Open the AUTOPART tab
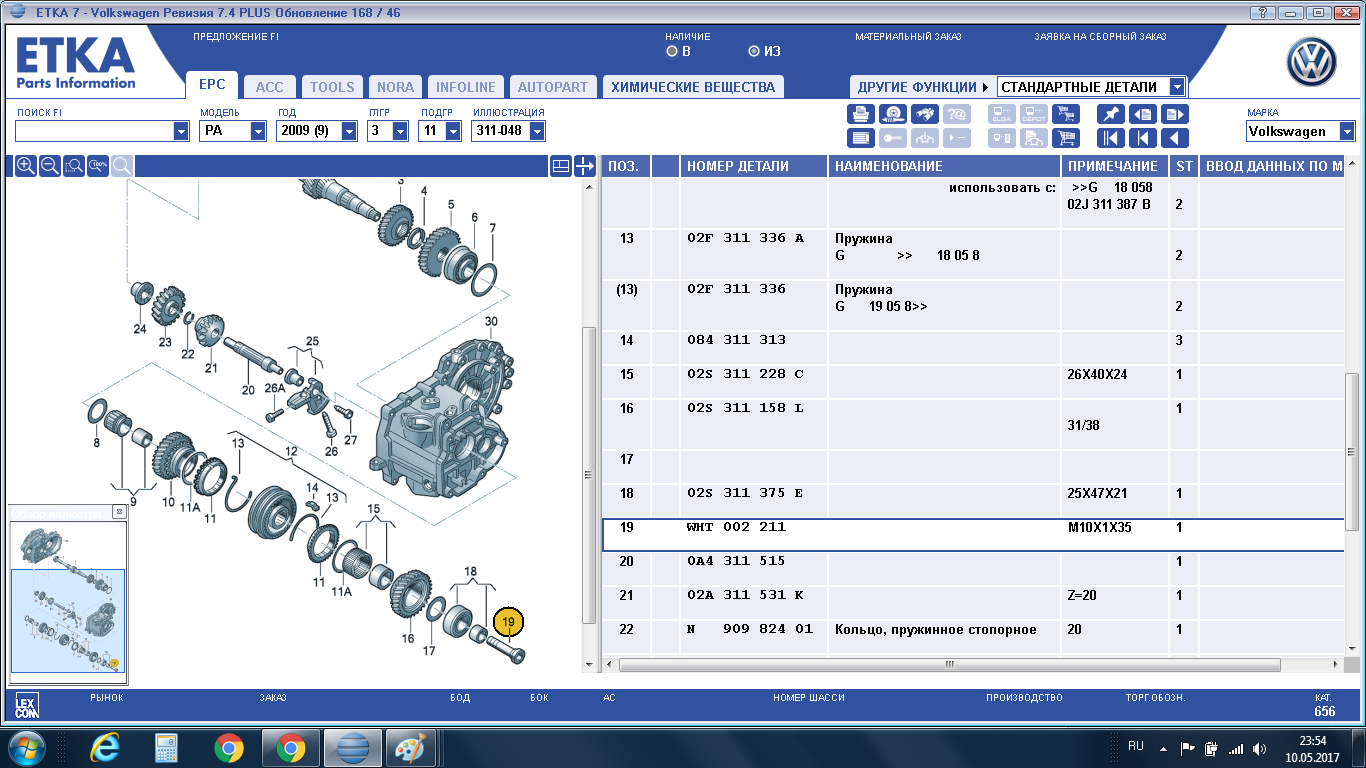Image resolution: width=1366 pixels, height=768 pixels. point(553,87)
